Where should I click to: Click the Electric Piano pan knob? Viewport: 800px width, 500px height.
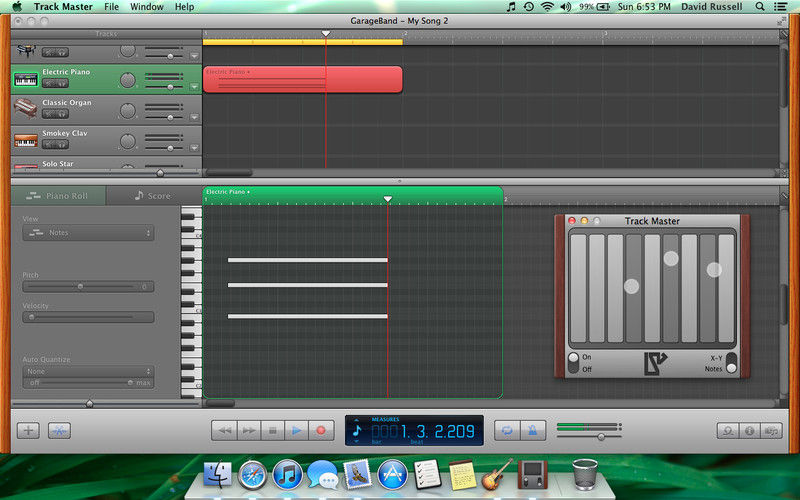coord(128,80)
